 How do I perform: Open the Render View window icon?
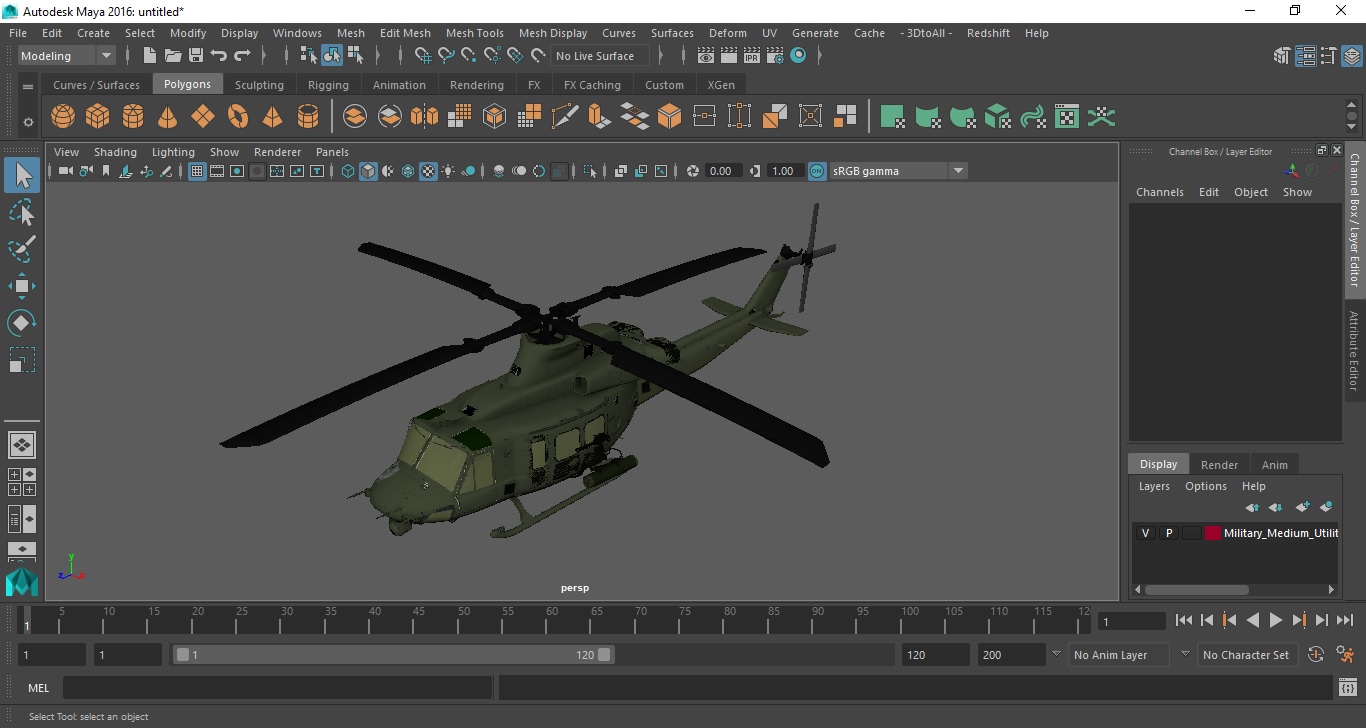(x=706, y=56)
